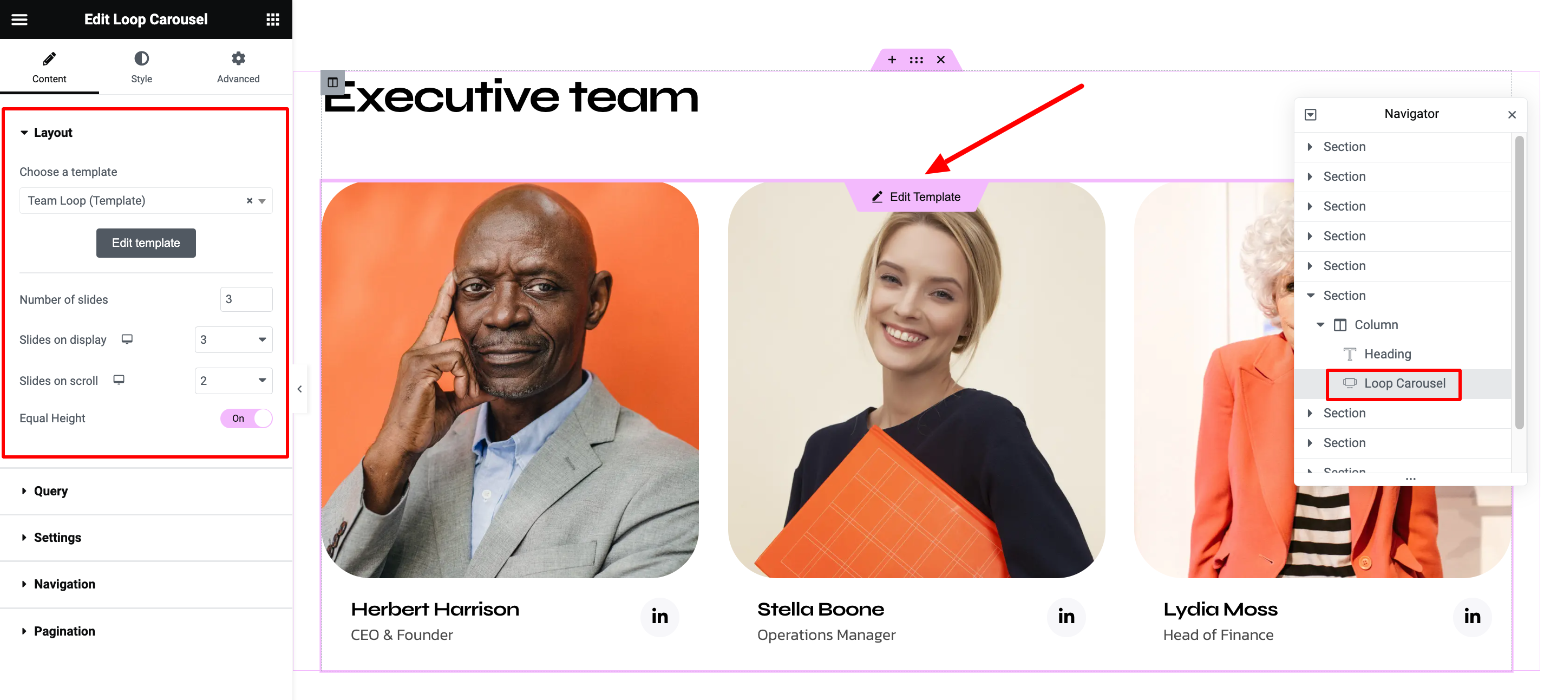Collapse the editor panel with arrow handle
1541x700 pixels.
tap(299, 389)
